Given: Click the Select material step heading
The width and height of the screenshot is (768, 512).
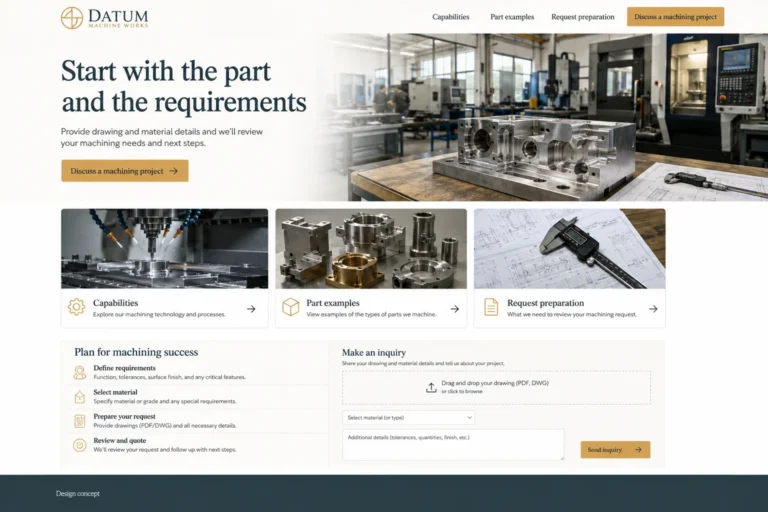Looking at the screenshot, I should [x=115, y=392].
